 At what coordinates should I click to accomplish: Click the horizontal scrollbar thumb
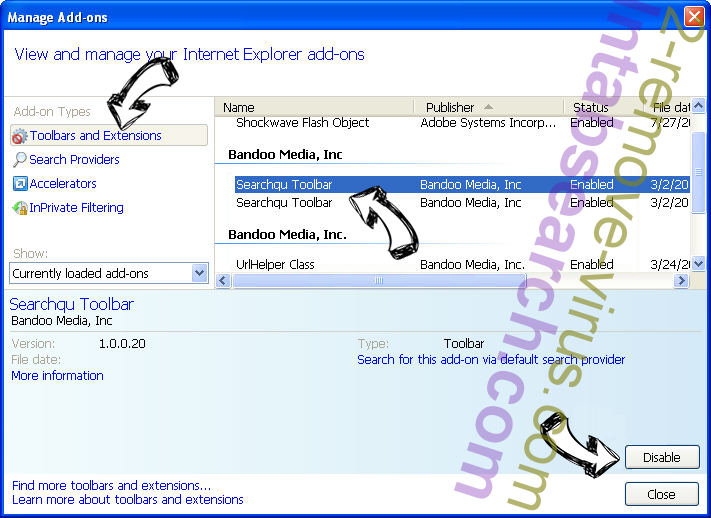[379, 281]
